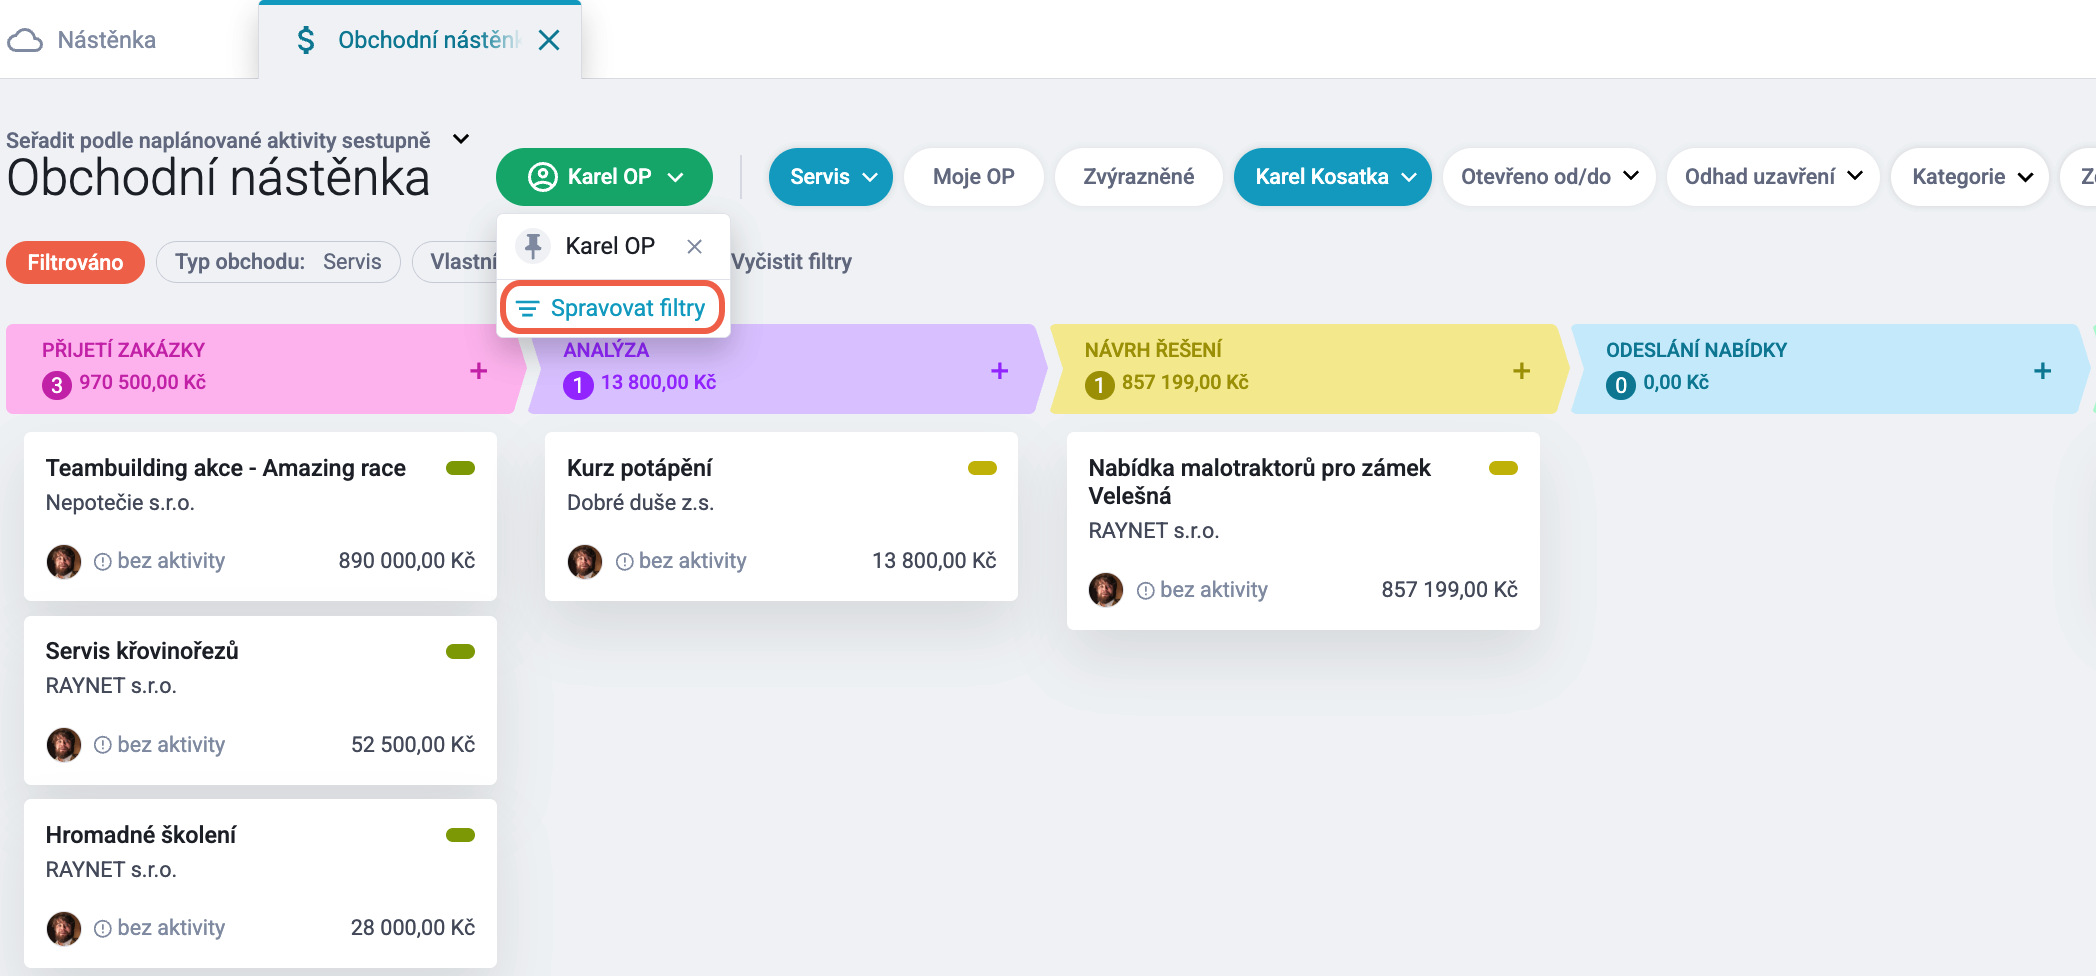Expand the Otevřeno od/do dropdown

(x=1549, y=177)
